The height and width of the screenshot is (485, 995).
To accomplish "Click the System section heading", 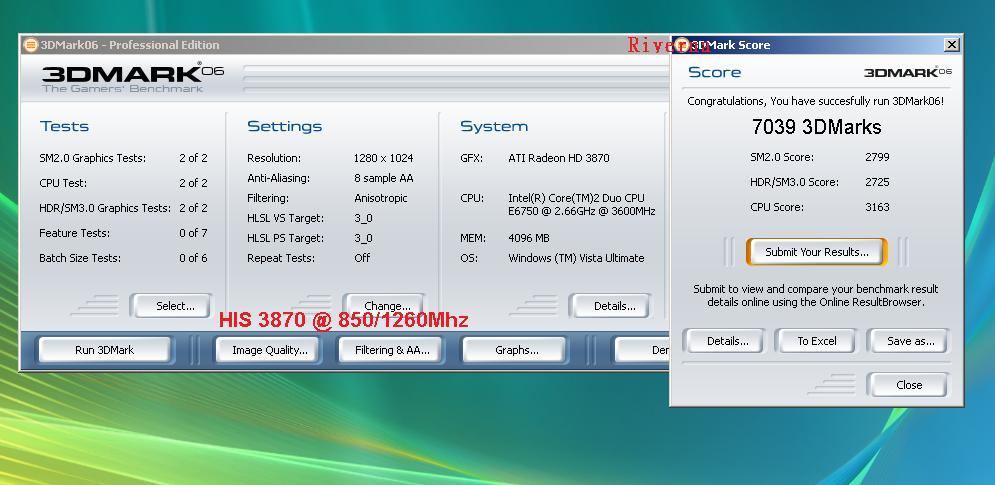I will pos(494,126).
